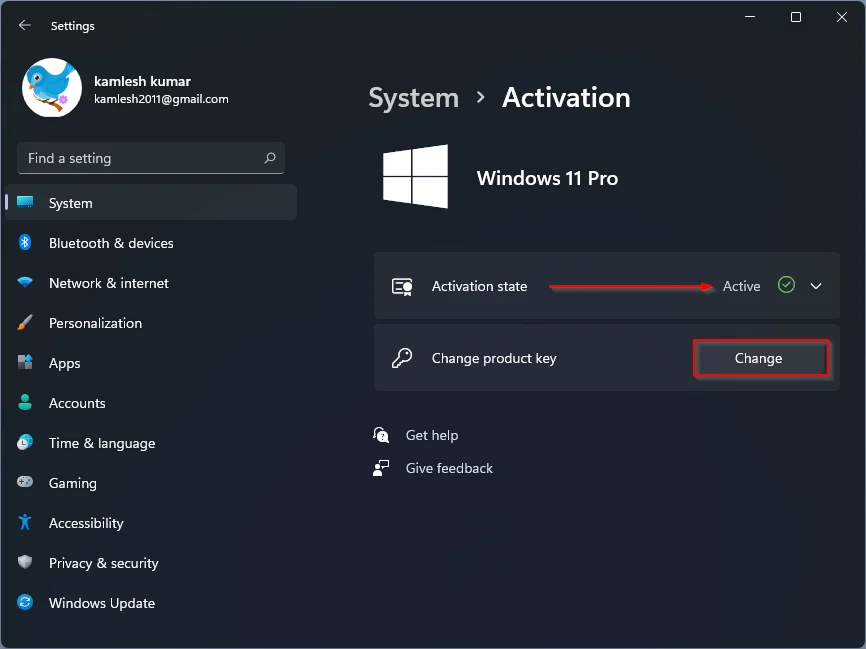Click the bird profile avatar picture
The height and width of the screenshot is (649, 866).
[52, 88]
